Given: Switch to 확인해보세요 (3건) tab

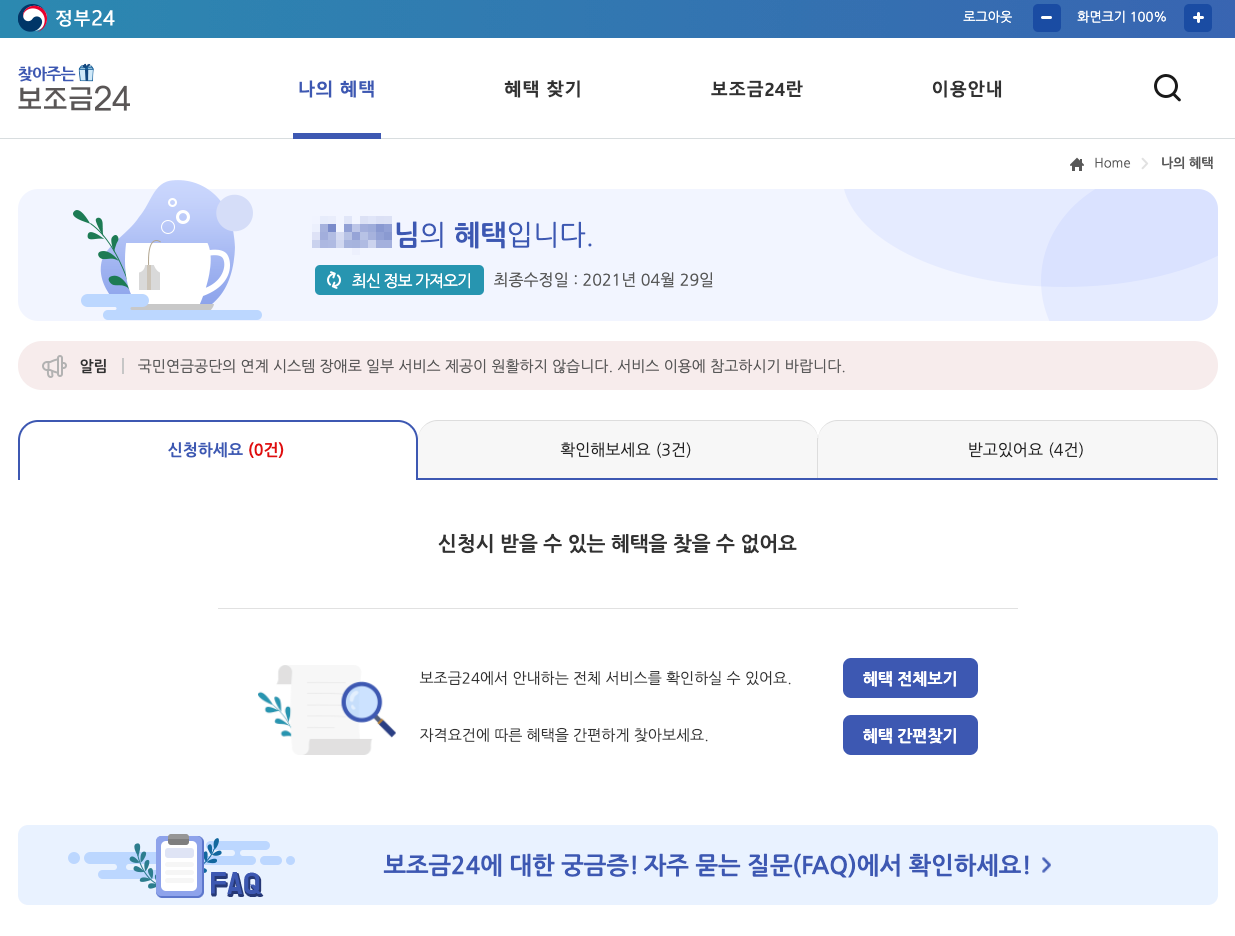Looking at the screenshot, I should point(618,450).
